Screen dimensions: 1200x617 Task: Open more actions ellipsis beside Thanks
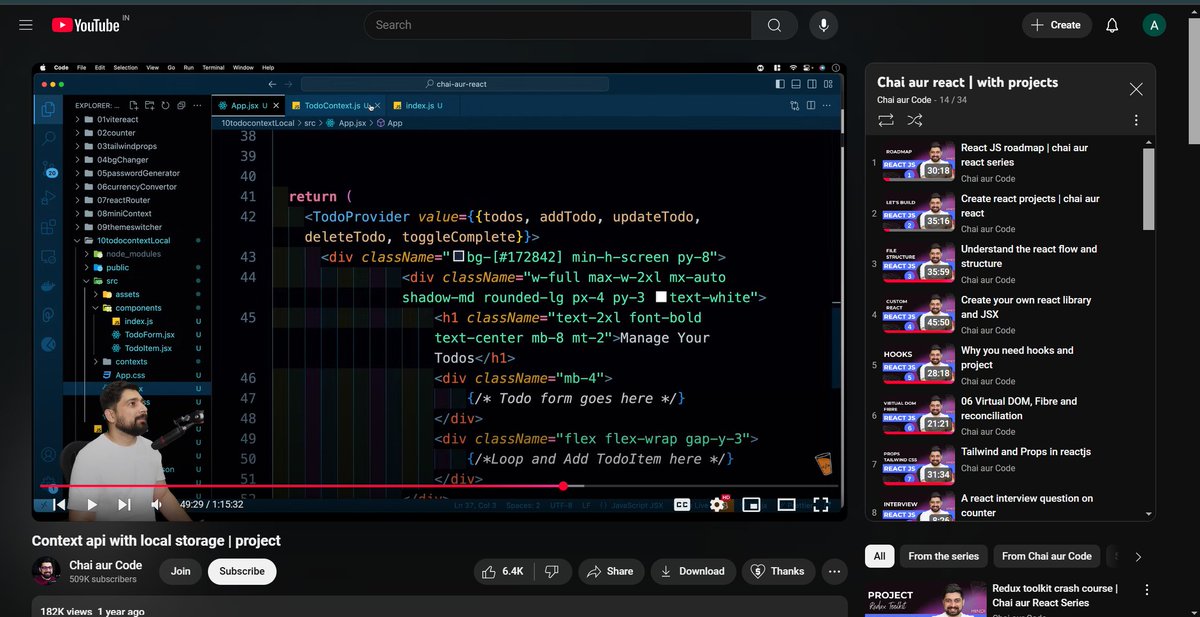click(834, 571)
